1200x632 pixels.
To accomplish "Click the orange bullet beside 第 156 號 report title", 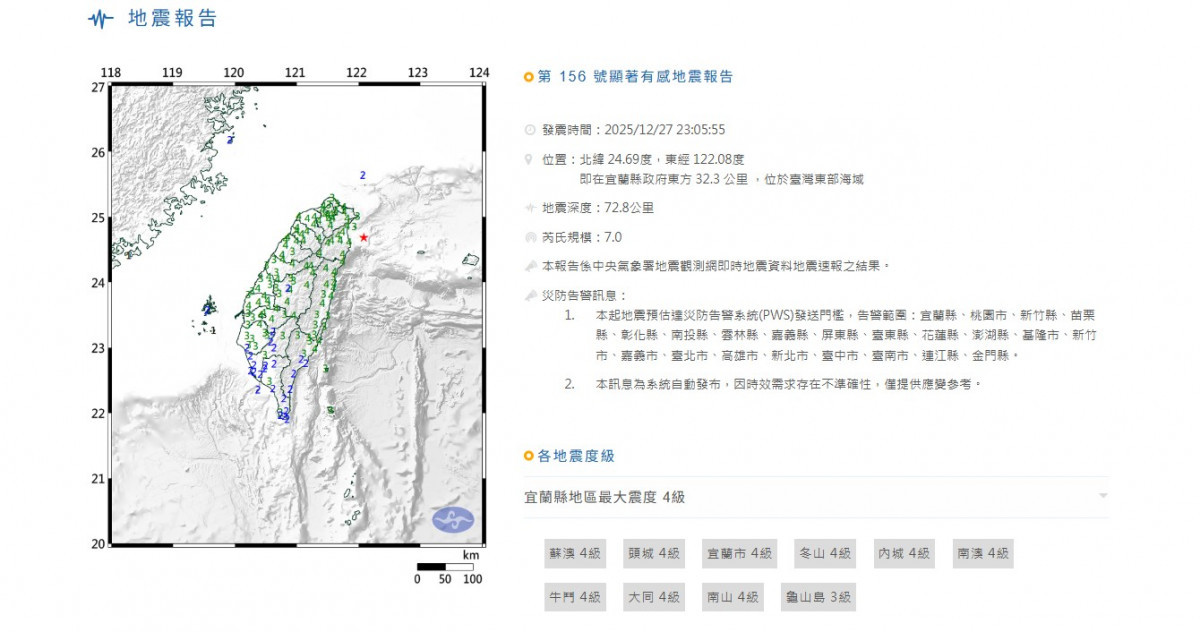I will pyautogui.click(x=528, y=77).
